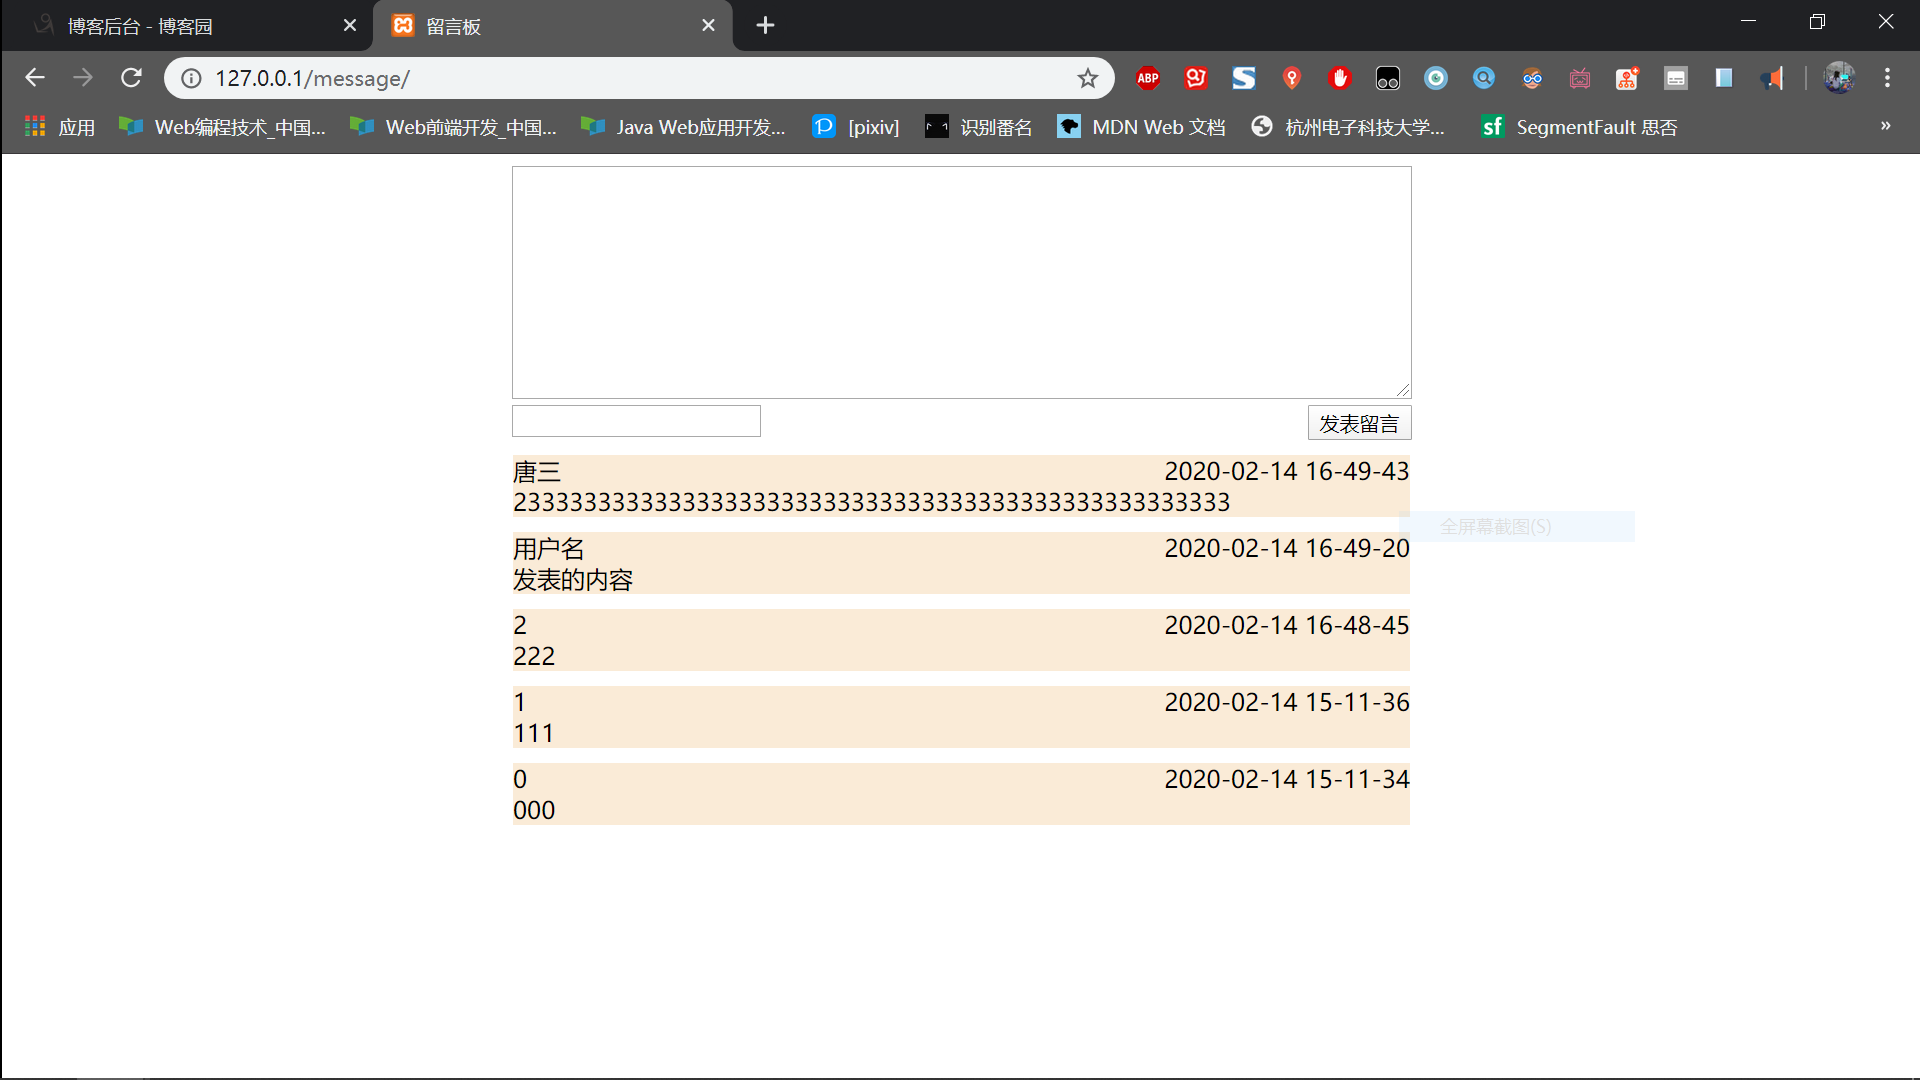Image resolution: width=1920 pixels, height=1080 pixels.
Task: Click the Adblock Plus extension icon
Action: click(1147, 78)
